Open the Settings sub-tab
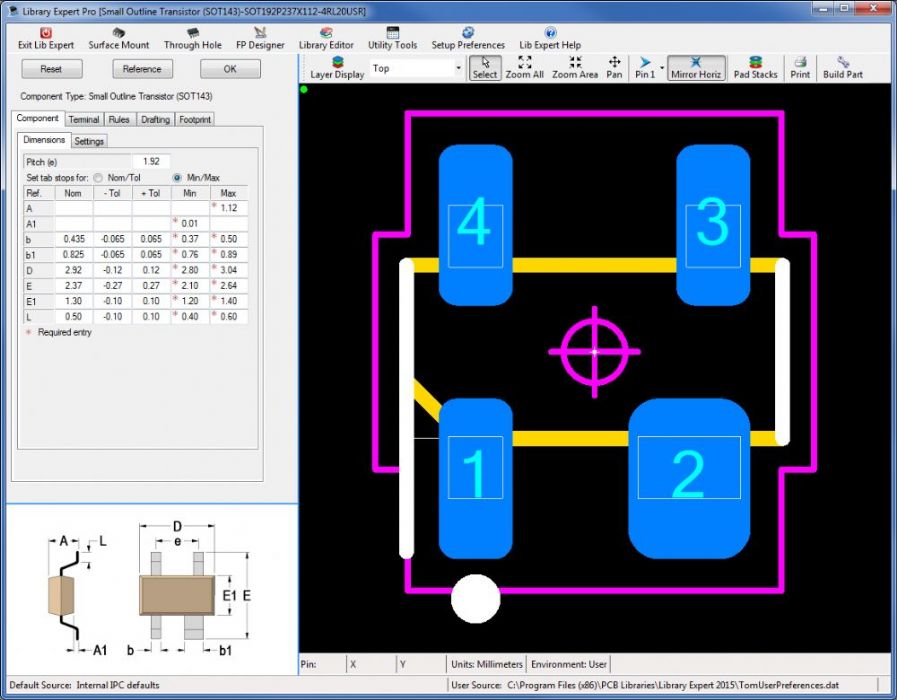 pos(89,141)
